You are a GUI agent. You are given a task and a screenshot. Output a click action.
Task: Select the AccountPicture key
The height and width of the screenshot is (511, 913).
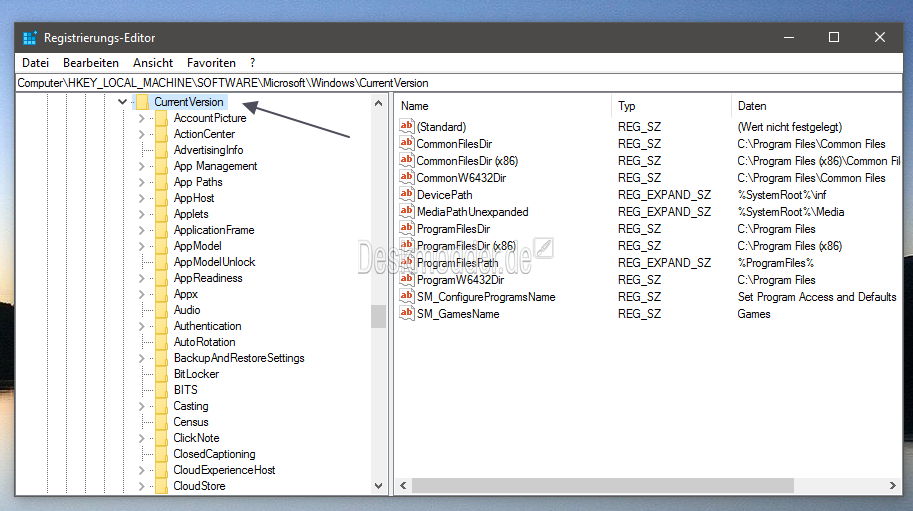pos(210,118)
